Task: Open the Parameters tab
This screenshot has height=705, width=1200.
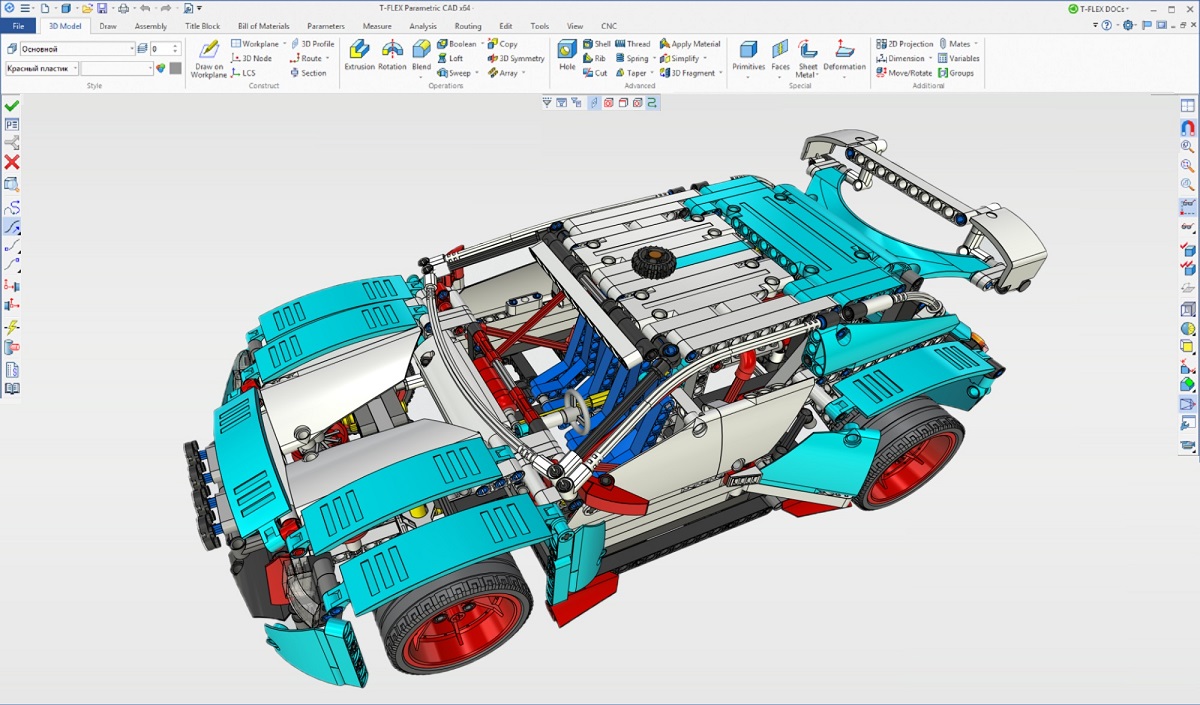Action: 326,26
